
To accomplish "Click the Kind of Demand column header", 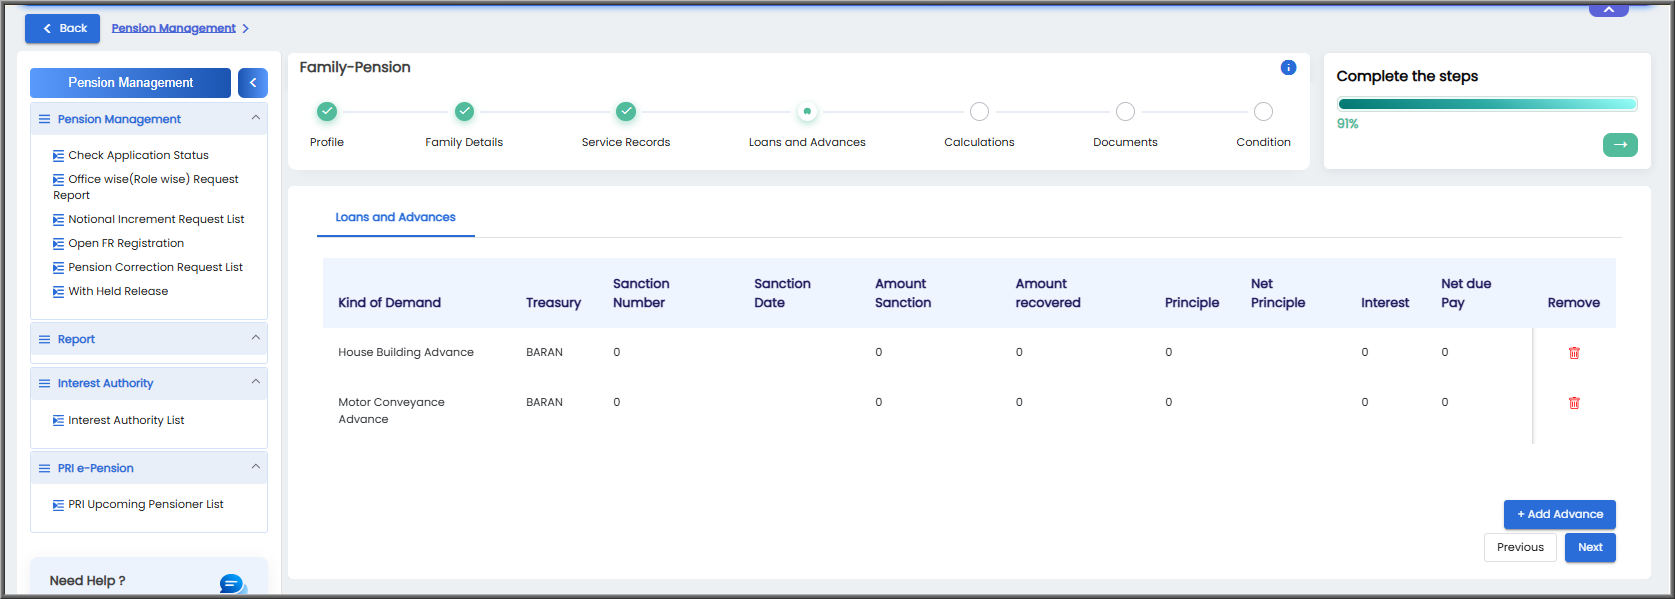I will [x=389, y=302].
